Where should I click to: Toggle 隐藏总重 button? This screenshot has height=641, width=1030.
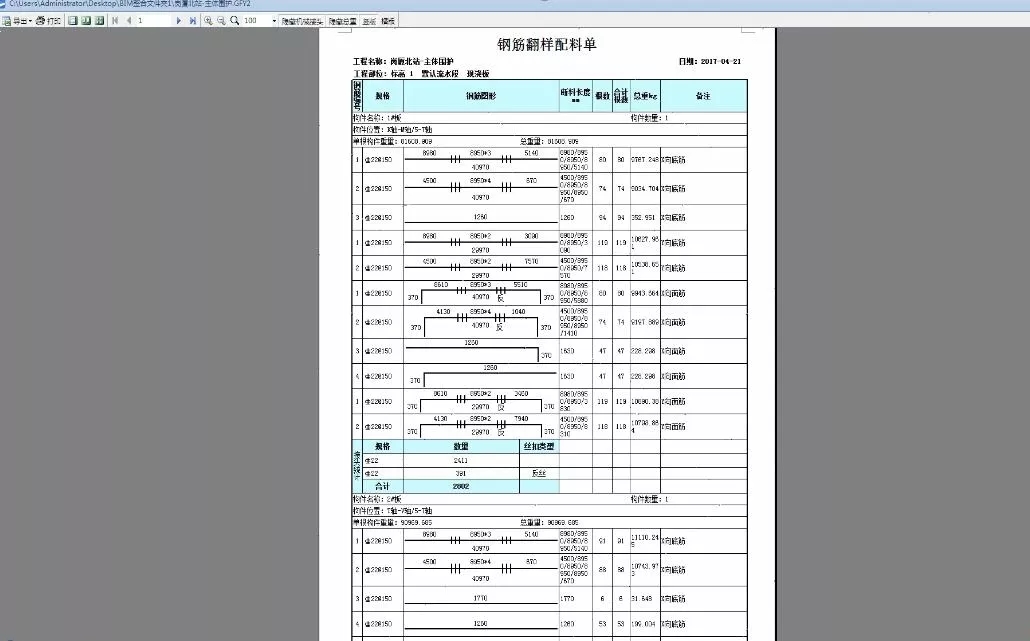tap(342, 21)
